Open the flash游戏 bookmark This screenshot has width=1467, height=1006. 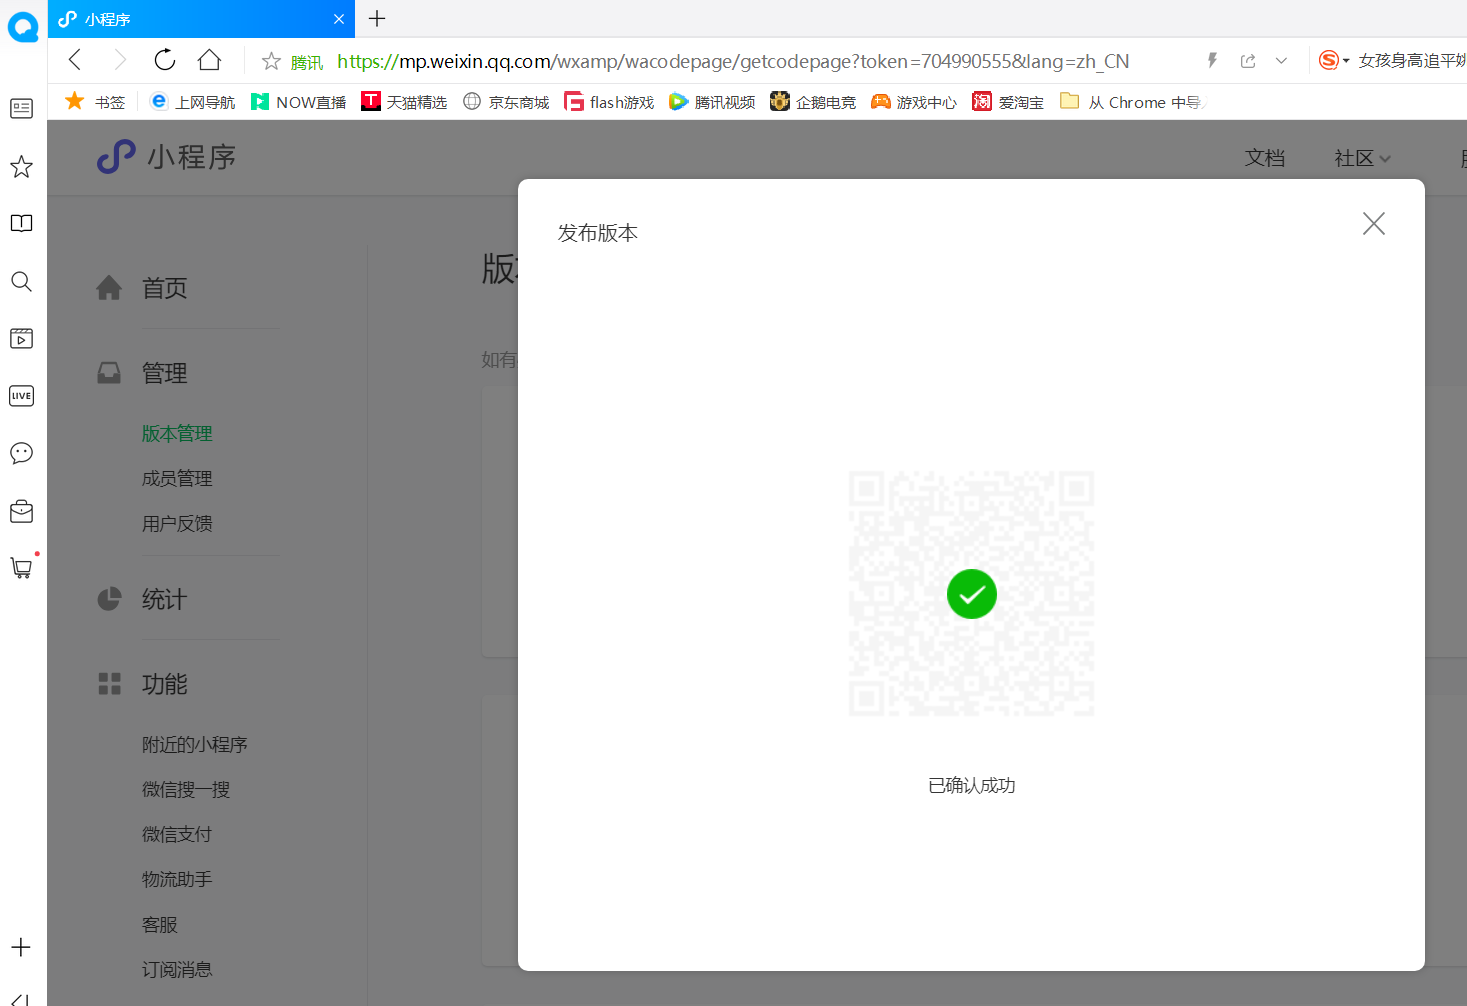(x=609, y=102)
